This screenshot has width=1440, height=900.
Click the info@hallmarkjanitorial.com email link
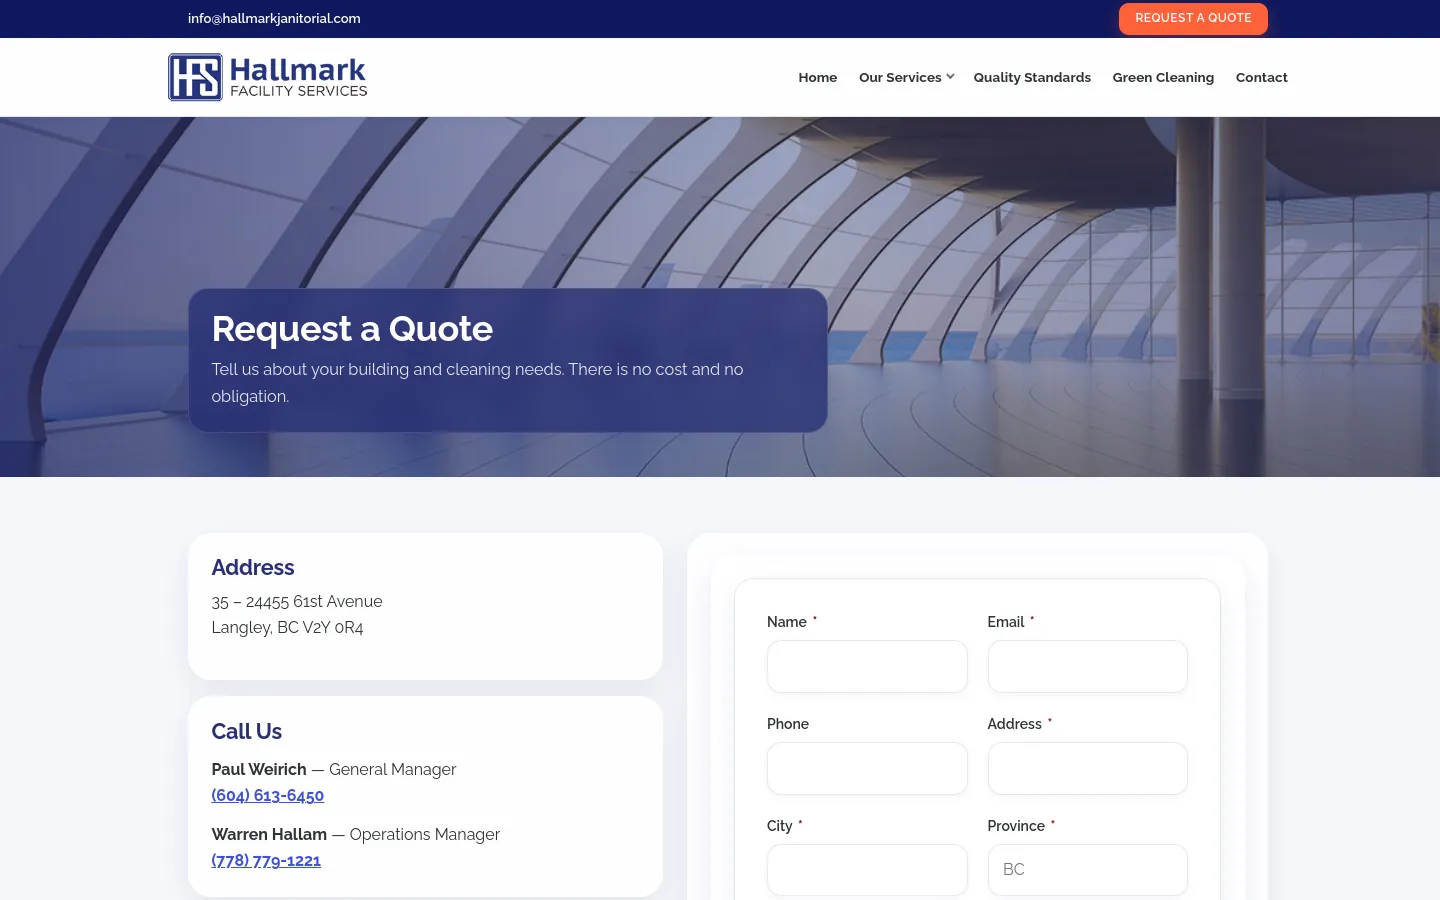[x=274, y=18]
